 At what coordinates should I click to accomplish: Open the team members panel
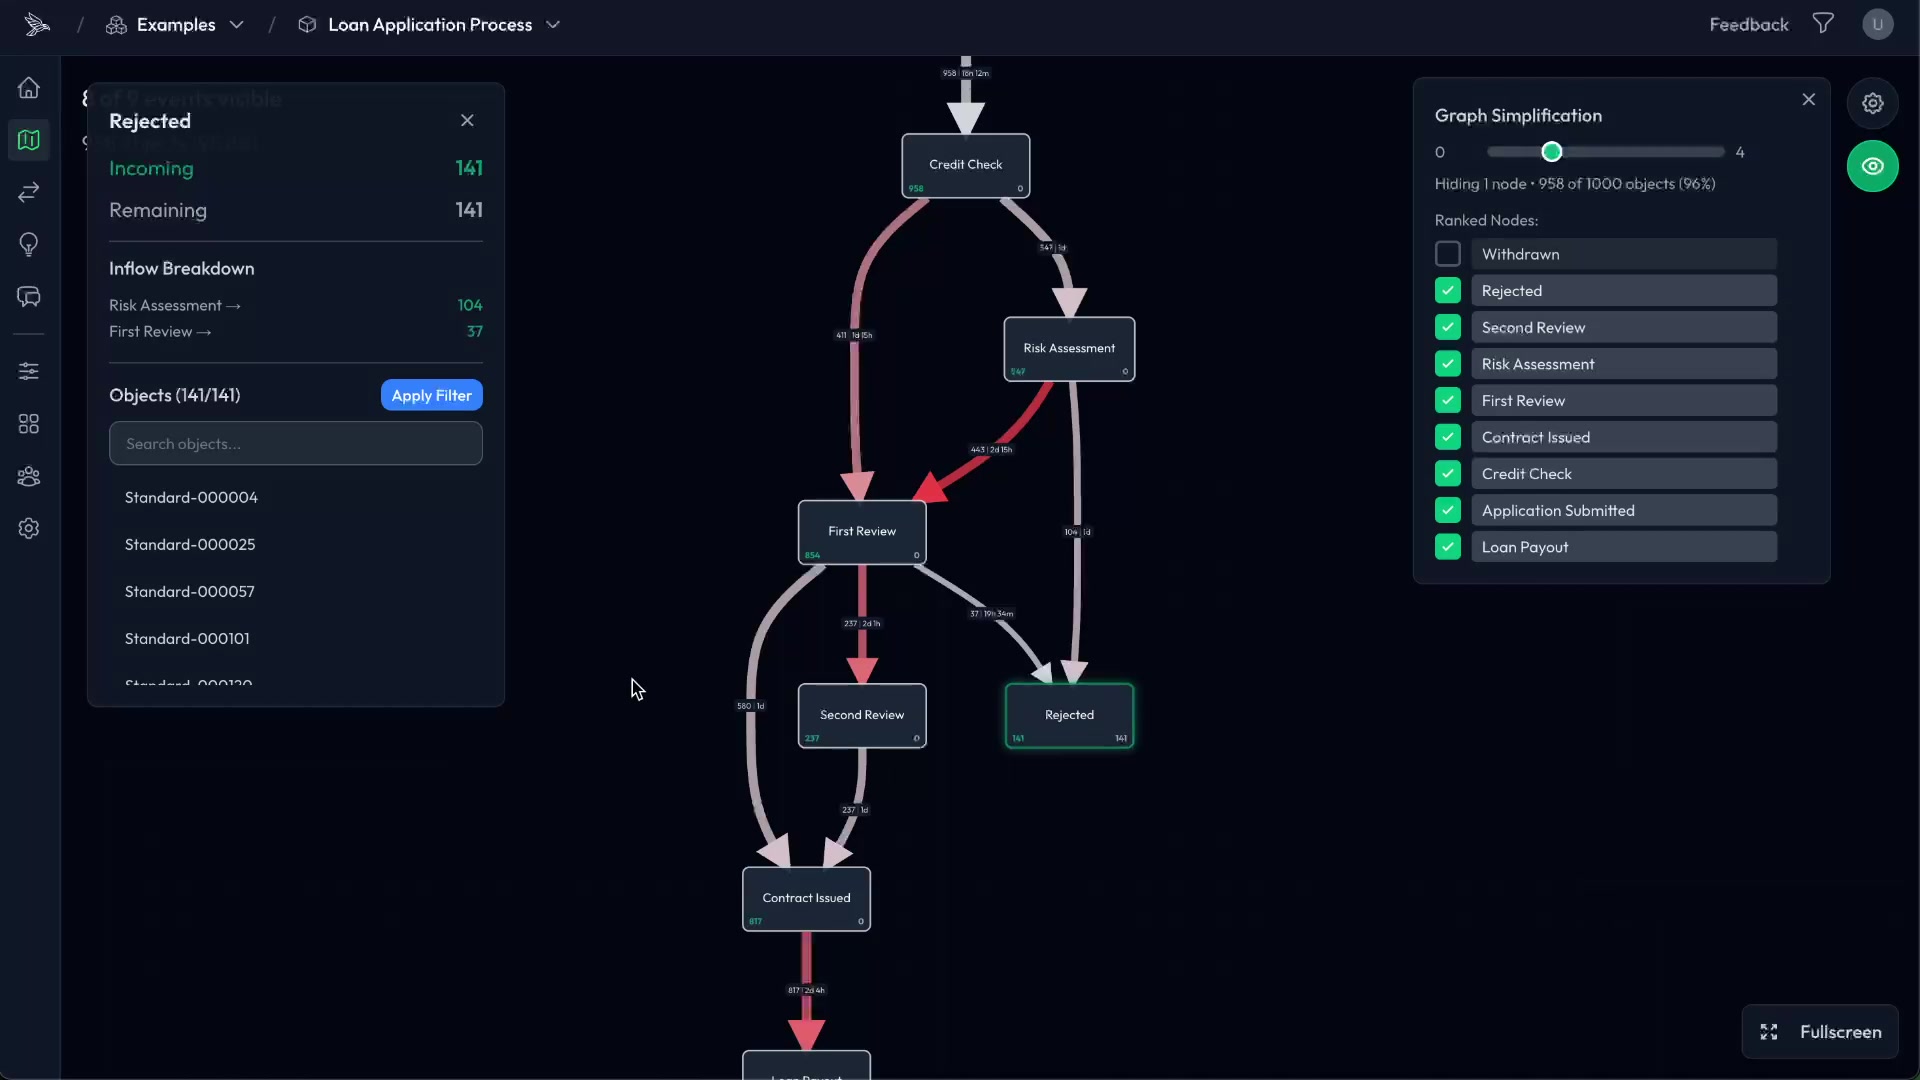28,476
